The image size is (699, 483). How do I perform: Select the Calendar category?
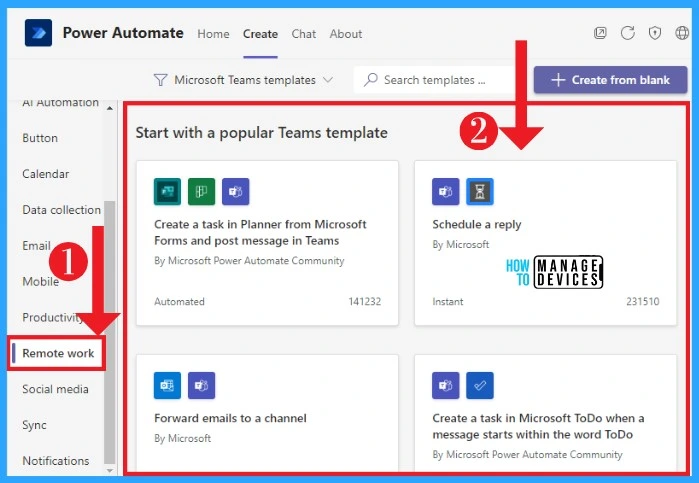pyautogui.click(x=46, y=174)
